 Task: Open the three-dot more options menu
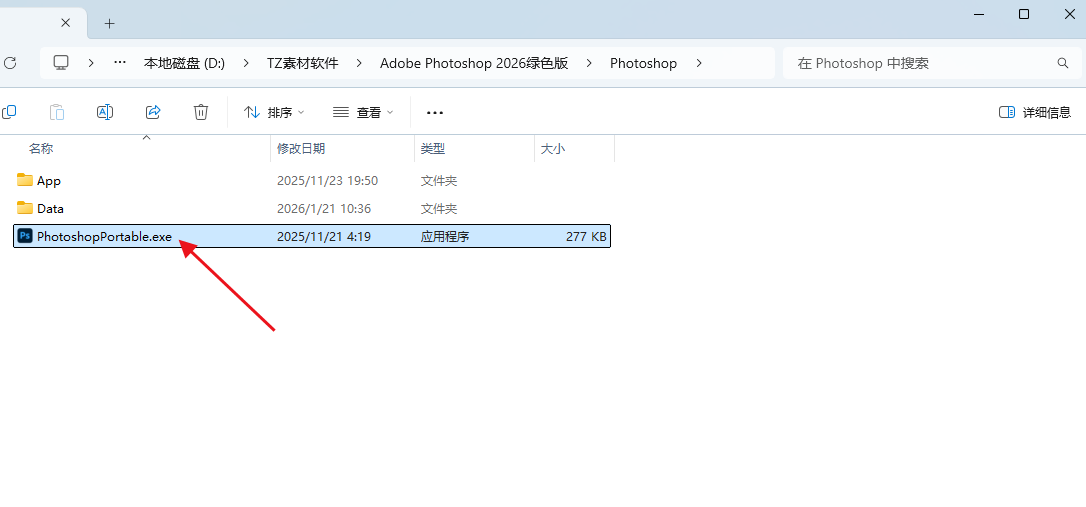[x=435, y=112]
